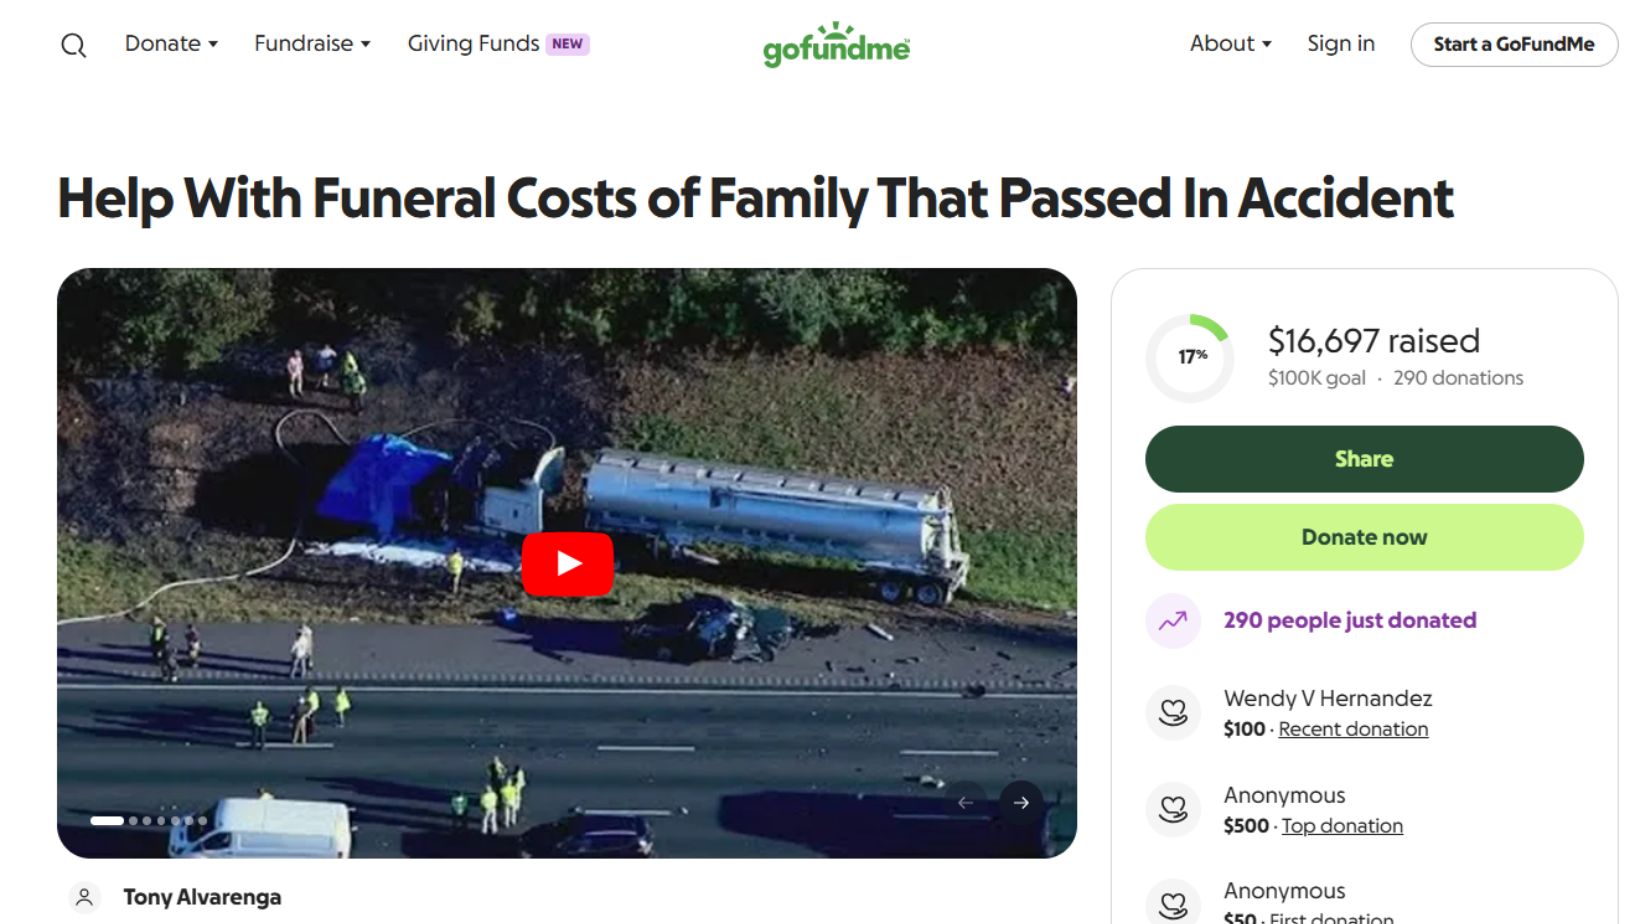Expand the Donate dropdown menu
This screenshot has height=924, width=1640.
pos(171,44)
